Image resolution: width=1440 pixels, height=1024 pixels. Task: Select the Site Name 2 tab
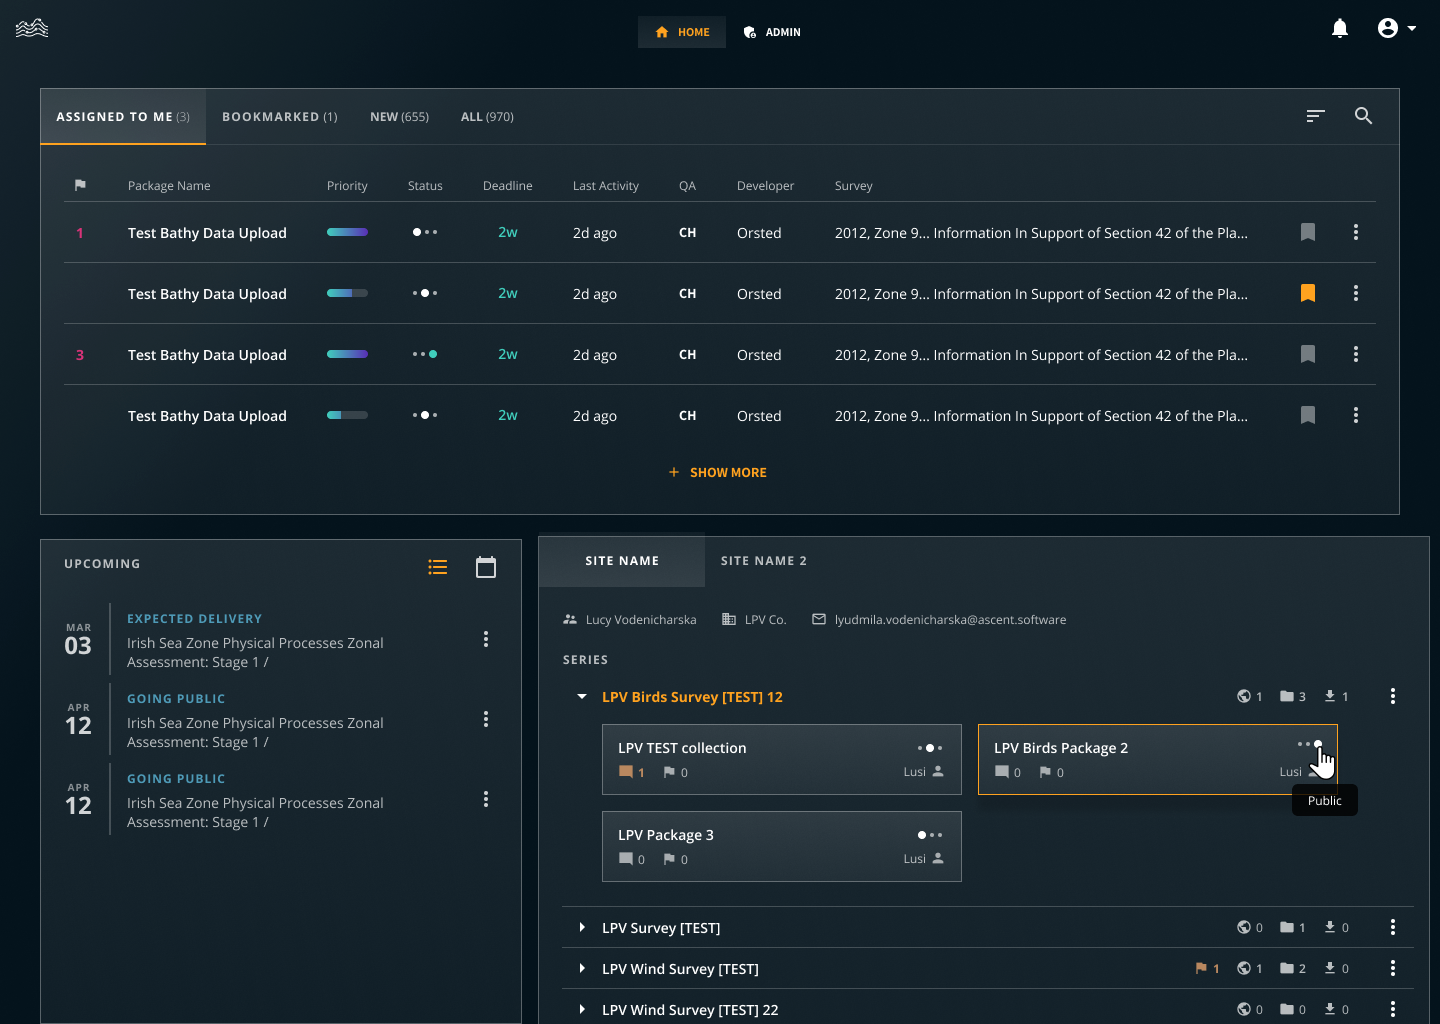[764, 561]
